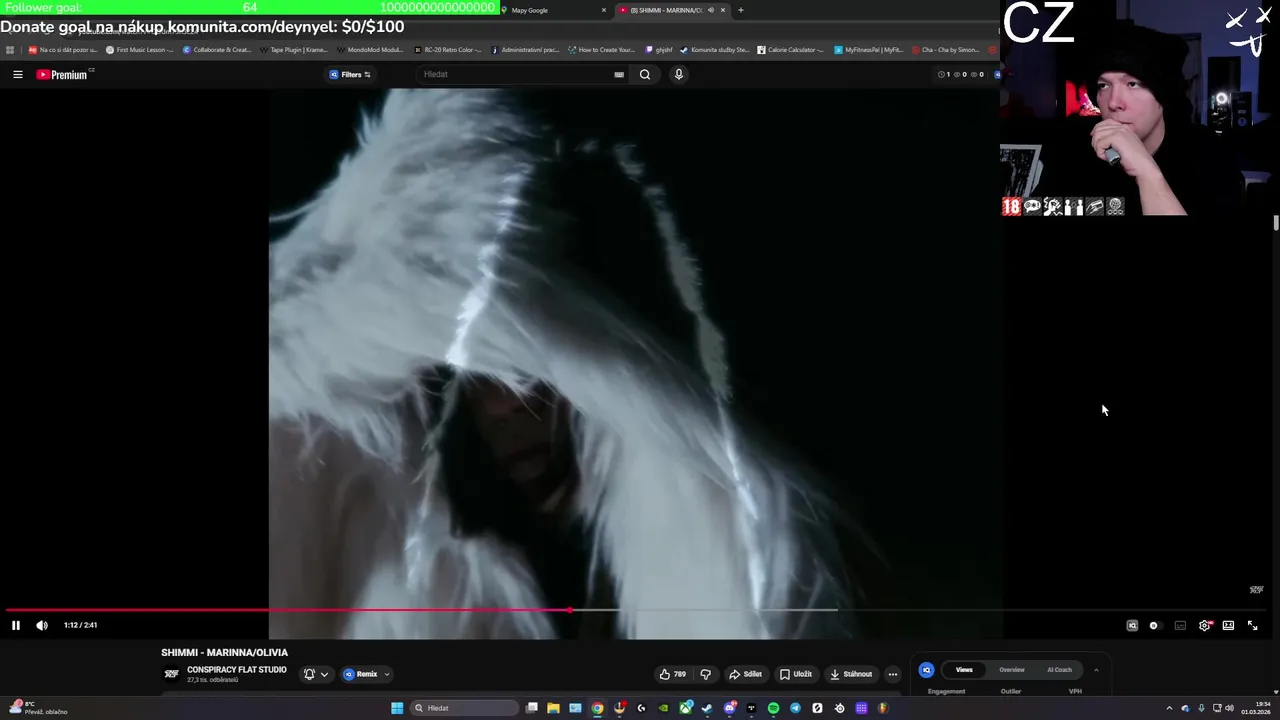Open the notification bell subscription dropdown

(316, 674)
